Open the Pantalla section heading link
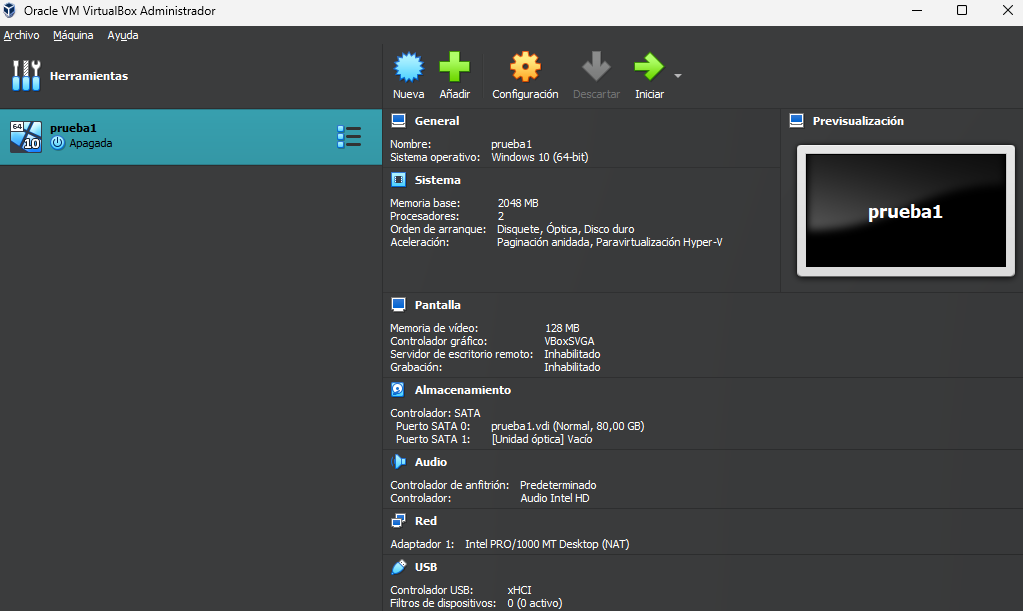Image resolution: width=1023 pixels, height=611 pixels. point(437,305)
